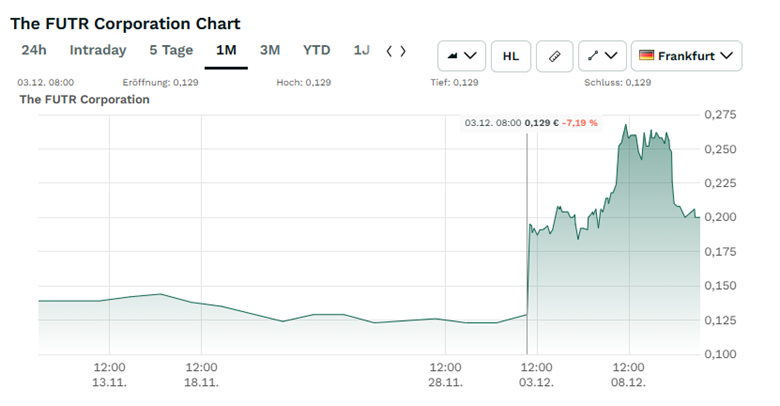The image size is (780, 406).
Task: Click the 'Eröffnung: 0,129' value
Action: (160, 83)
